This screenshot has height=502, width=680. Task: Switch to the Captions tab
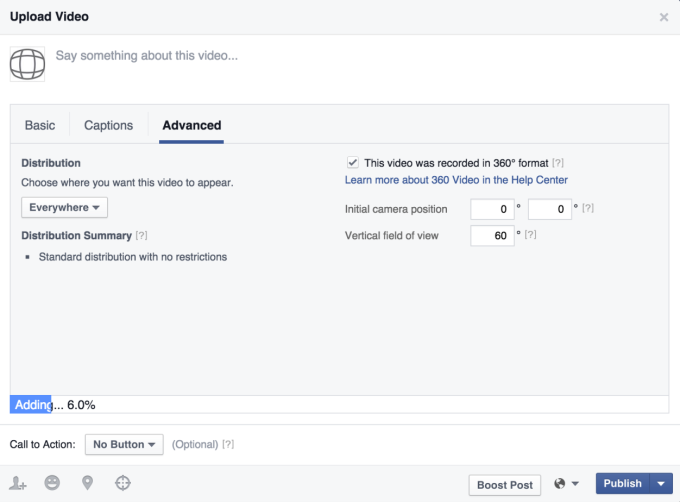108,125
